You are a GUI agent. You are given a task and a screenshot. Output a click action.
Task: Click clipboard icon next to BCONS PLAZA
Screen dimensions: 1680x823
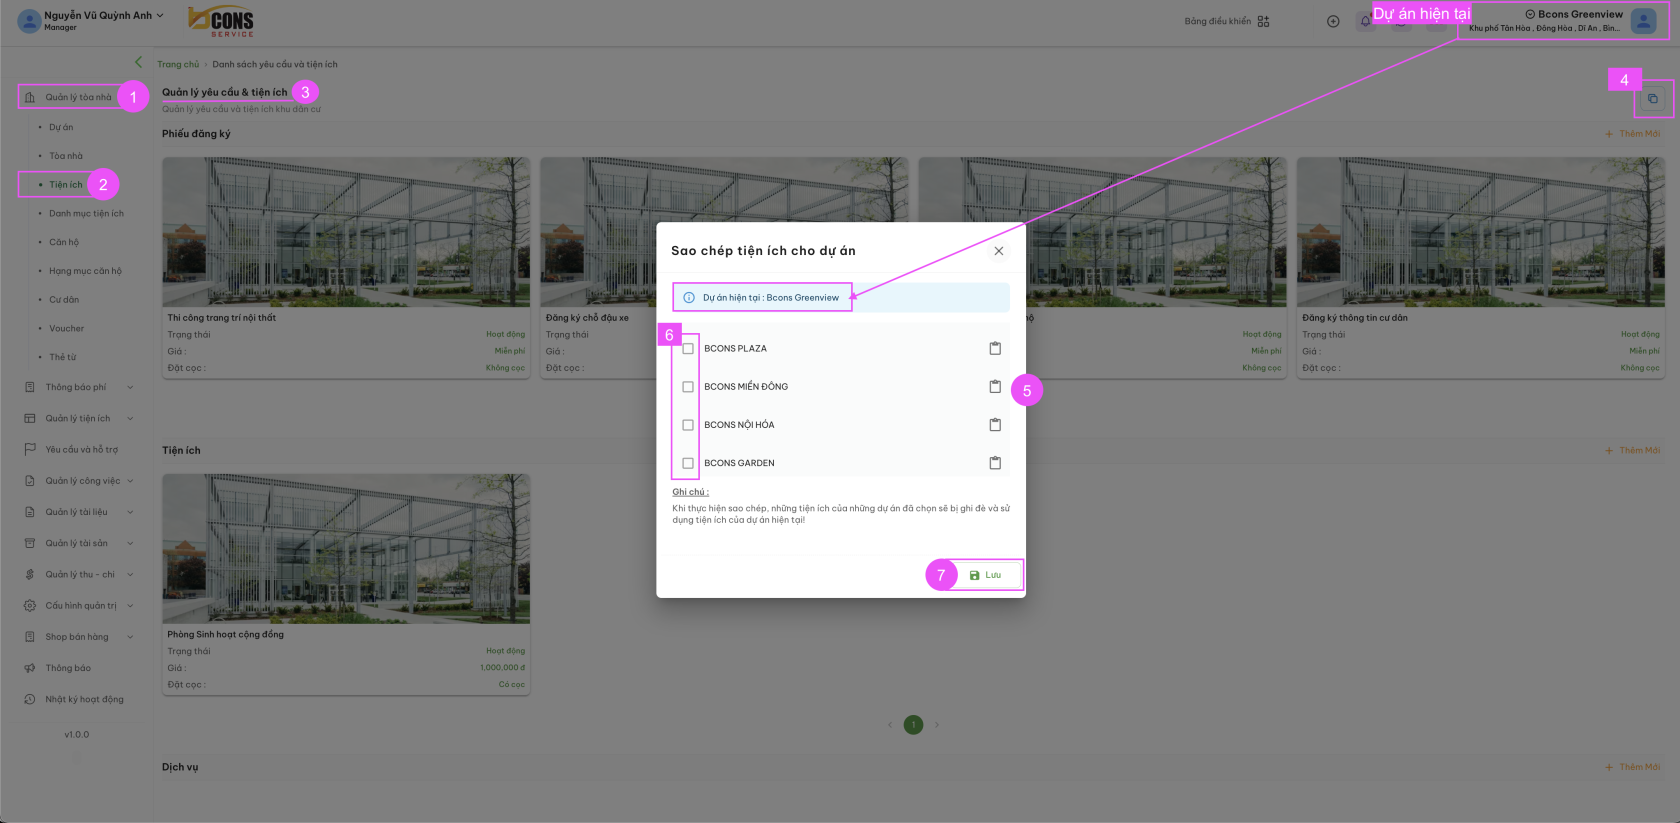[x=995, y=348]
